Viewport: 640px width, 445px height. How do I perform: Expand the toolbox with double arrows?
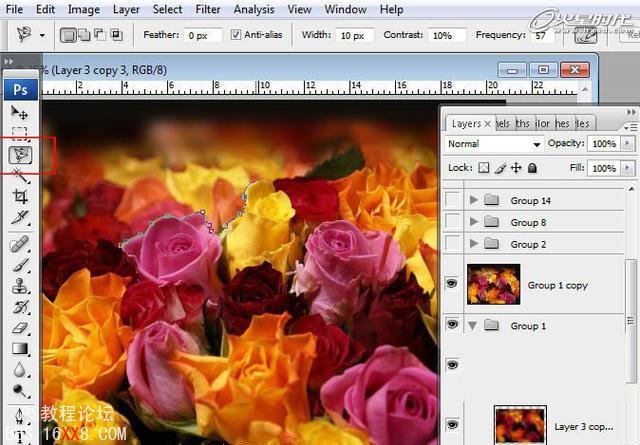point(8,62)
